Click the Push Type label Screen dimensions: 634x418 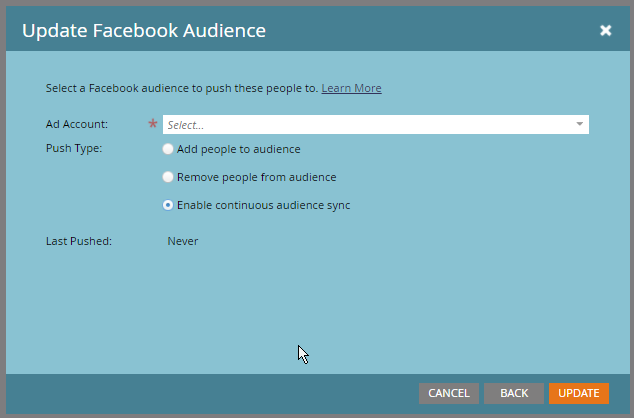(x=74, y=149)
